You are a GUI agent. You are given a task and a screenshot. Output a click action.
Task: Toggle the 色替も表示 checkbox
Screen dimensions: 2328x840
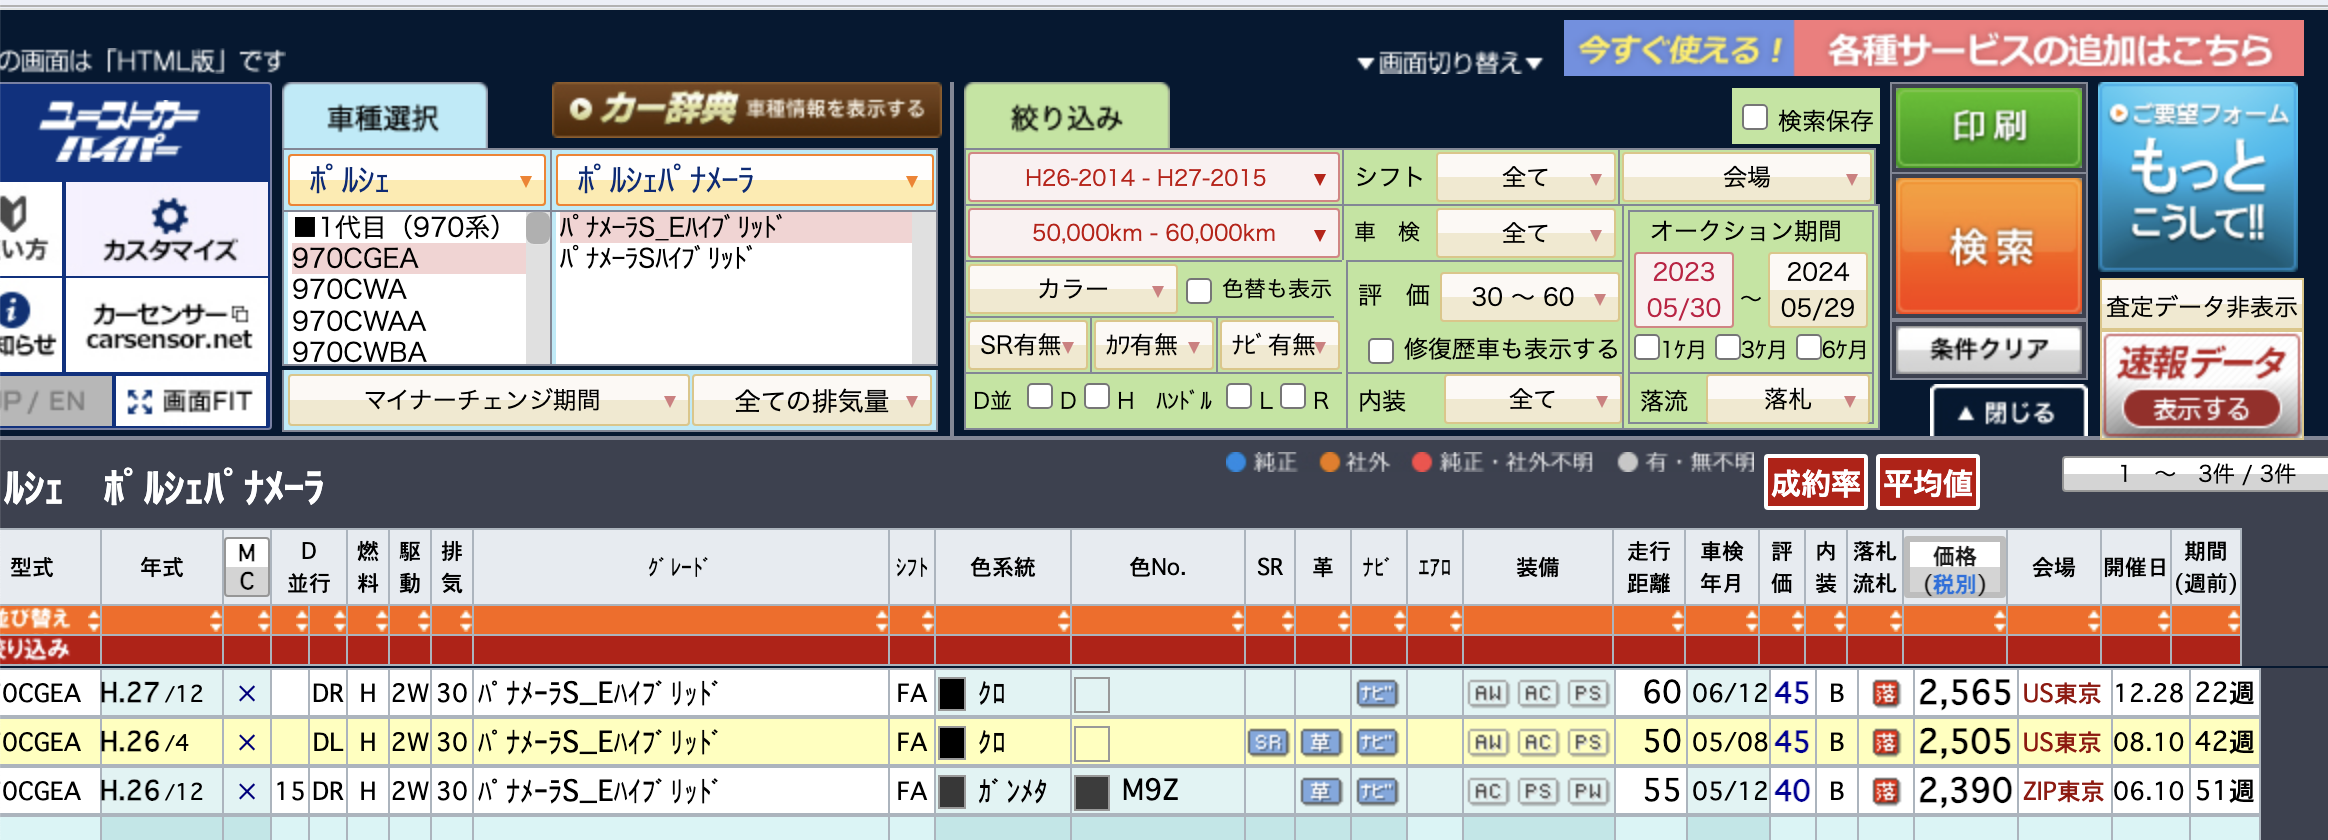click(x=1198, y=290)
